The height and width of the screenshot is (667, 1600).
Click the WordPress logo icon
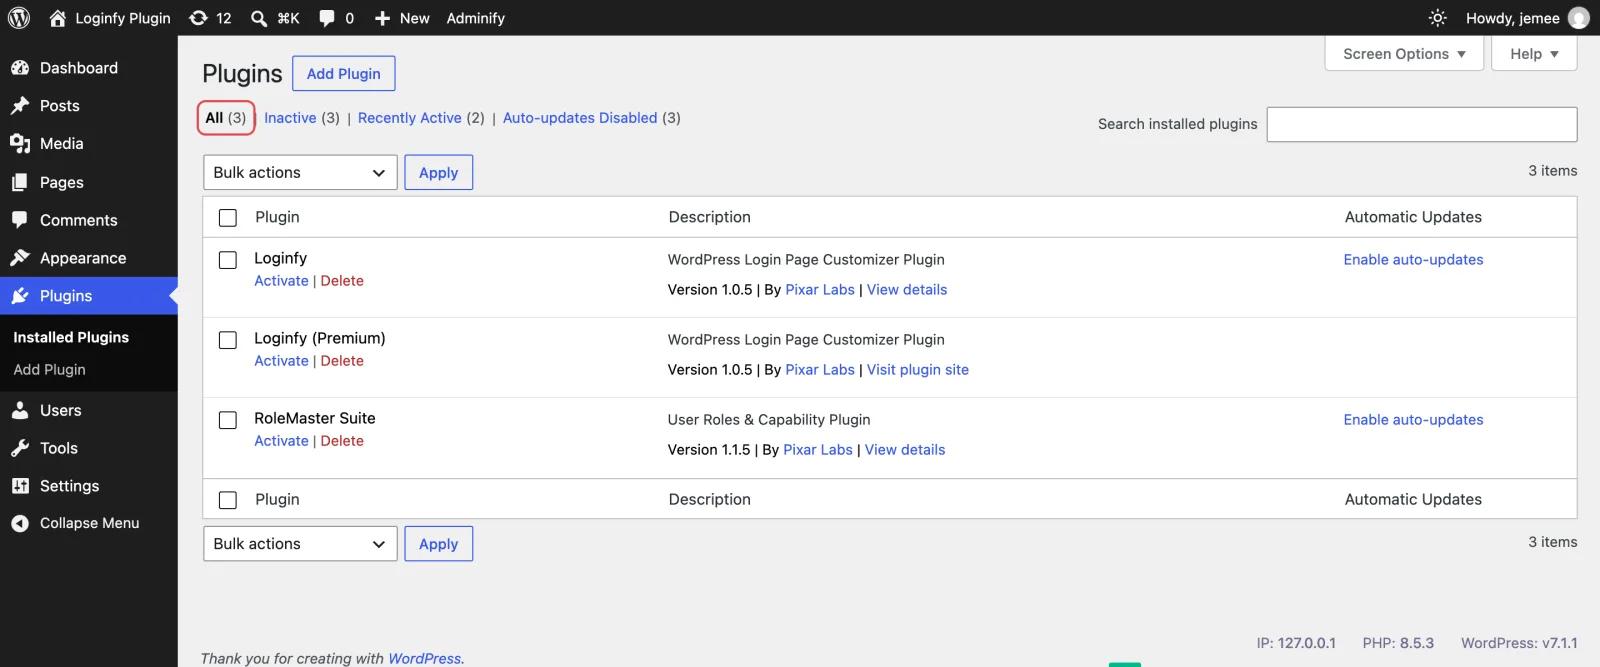19,18
